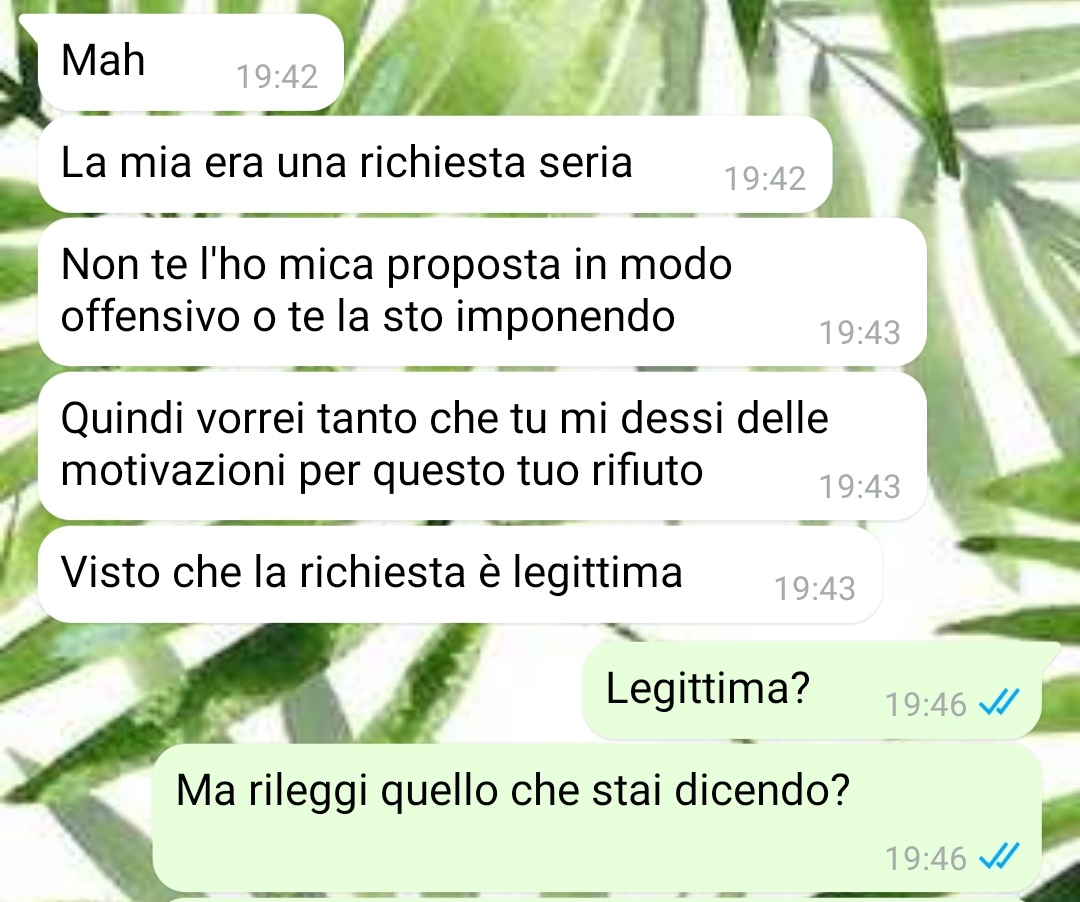Tap 19:43 timestamp on 'motivazioni' message

tap(860, 487)
